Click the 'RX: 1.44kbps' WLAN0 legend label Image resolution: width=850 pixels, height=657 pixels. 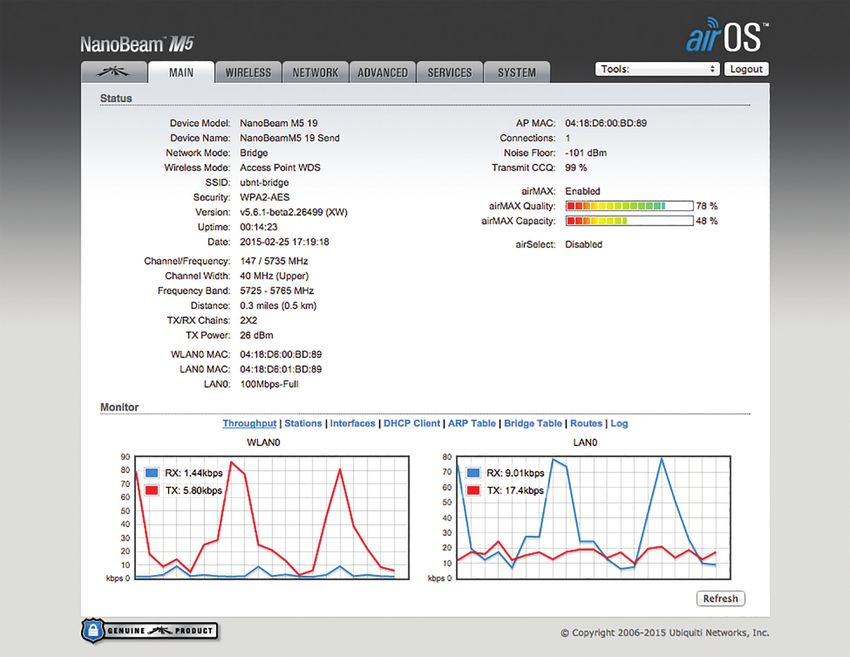tap(194, 473)
